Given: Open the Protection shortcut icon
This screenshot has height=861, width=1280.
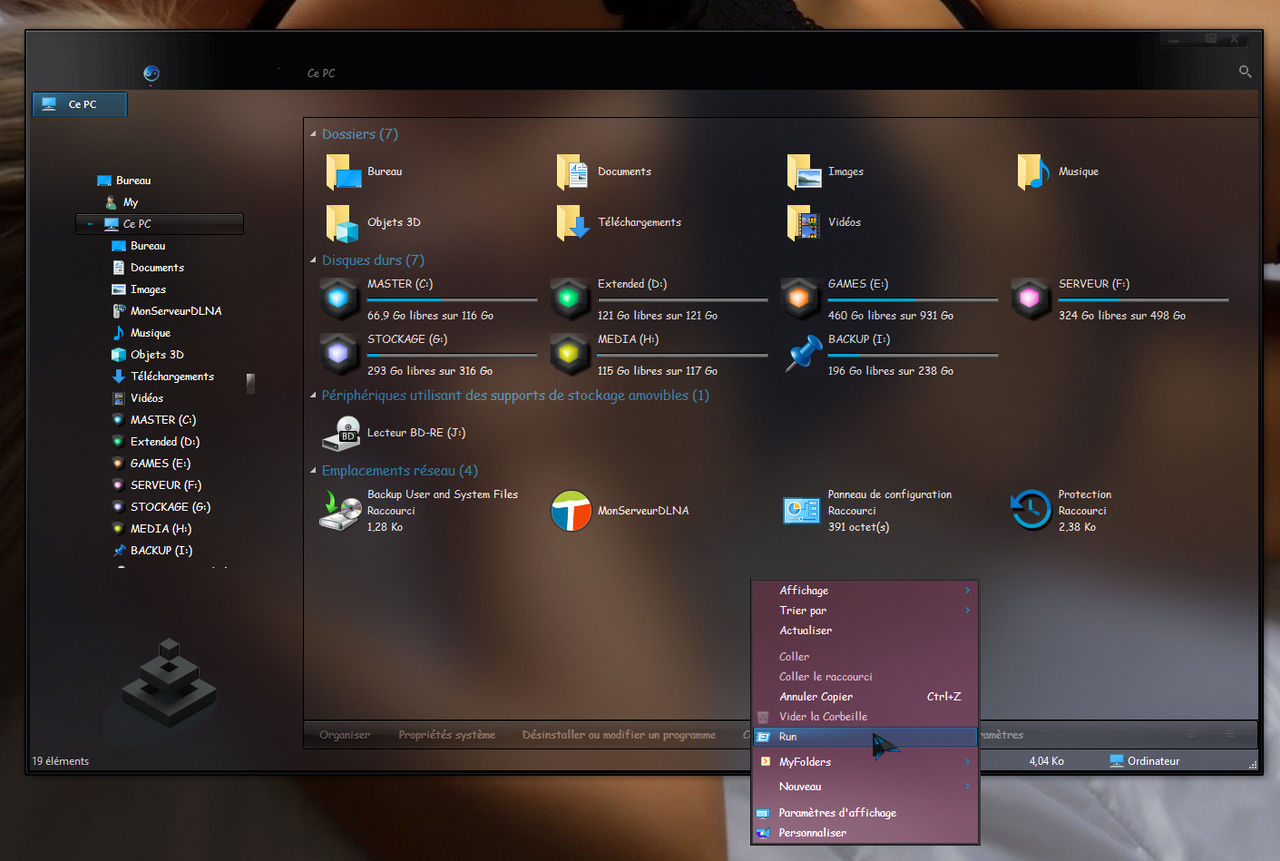Looking at the screenshot, I should (x=1031, y=510).
